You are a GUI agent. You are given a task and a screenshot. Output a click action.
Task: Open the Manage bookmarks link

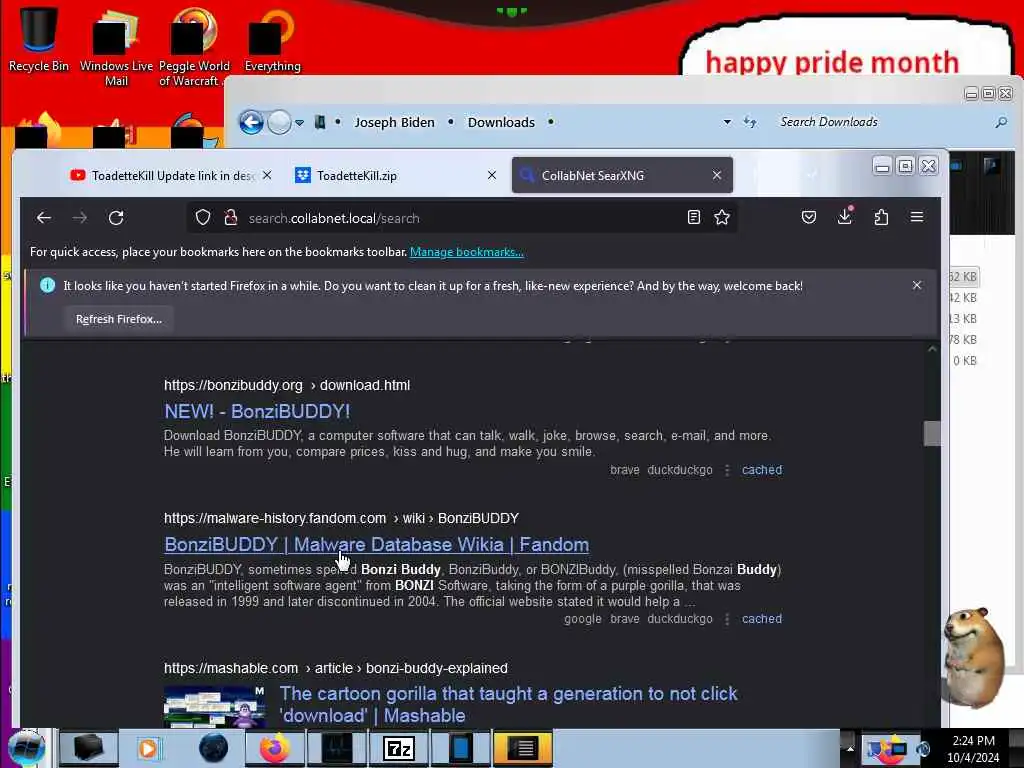click(466, 252)
